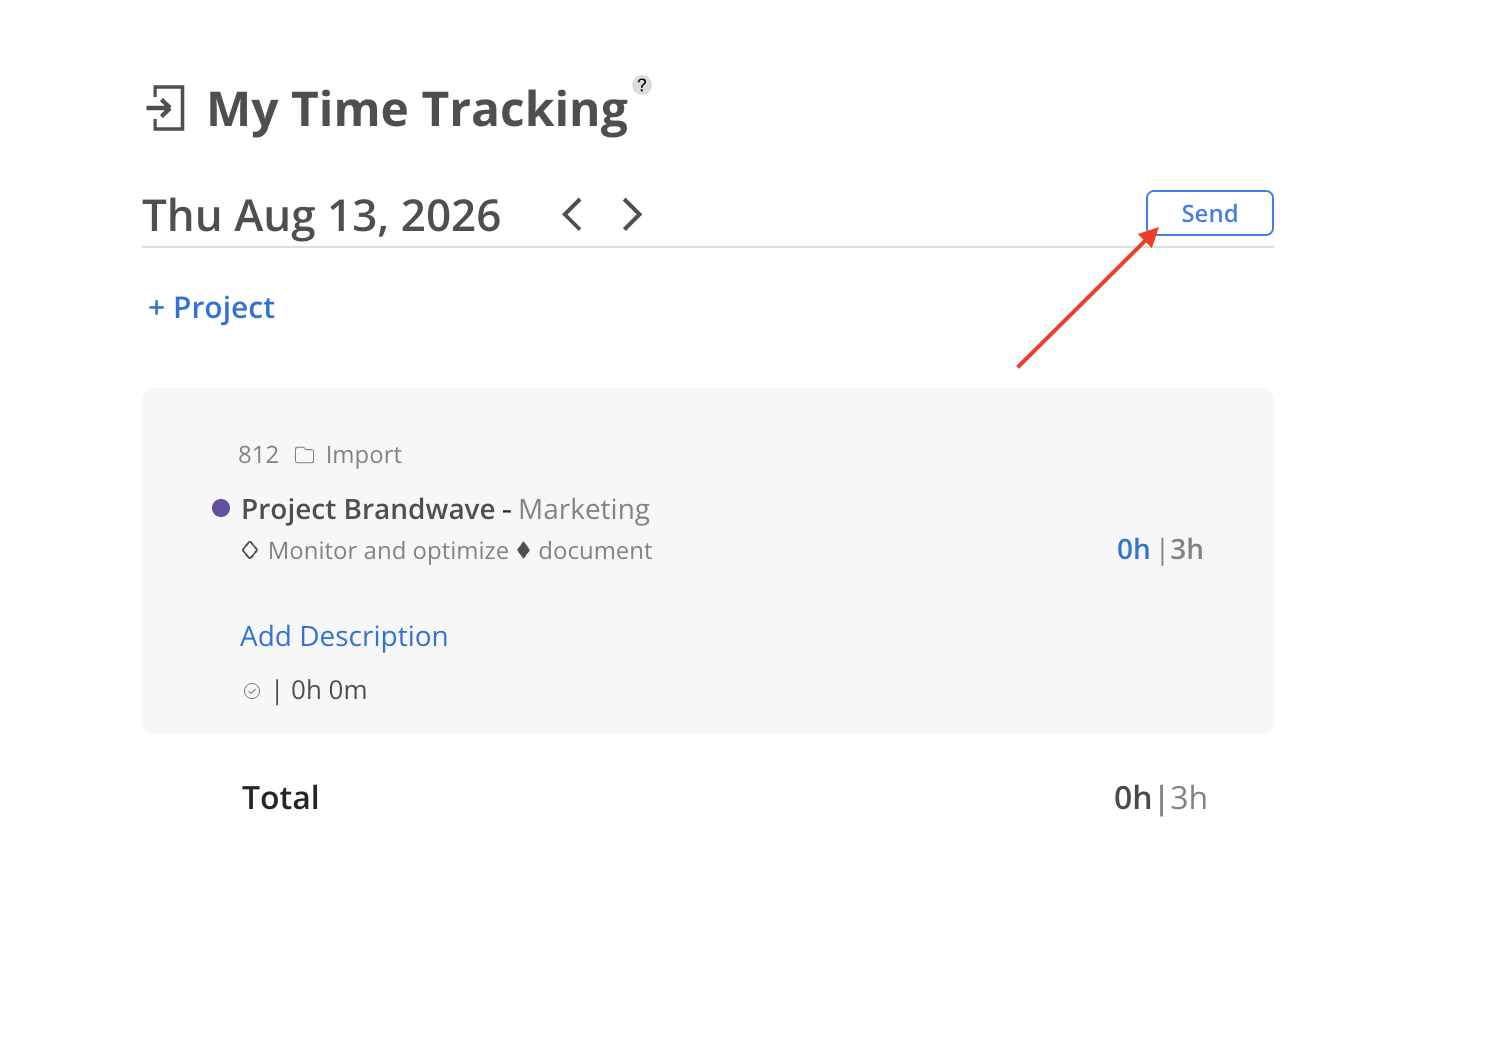Select the Thu Aug 13, 2026 date
The image size is (1492, 1058).
[x=321, y=216]
